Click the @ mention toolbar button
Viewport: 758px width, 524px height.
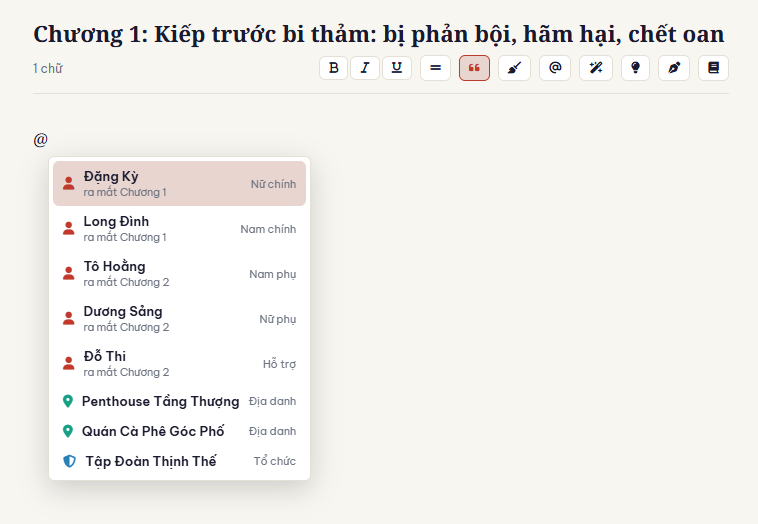pos(555,68)
